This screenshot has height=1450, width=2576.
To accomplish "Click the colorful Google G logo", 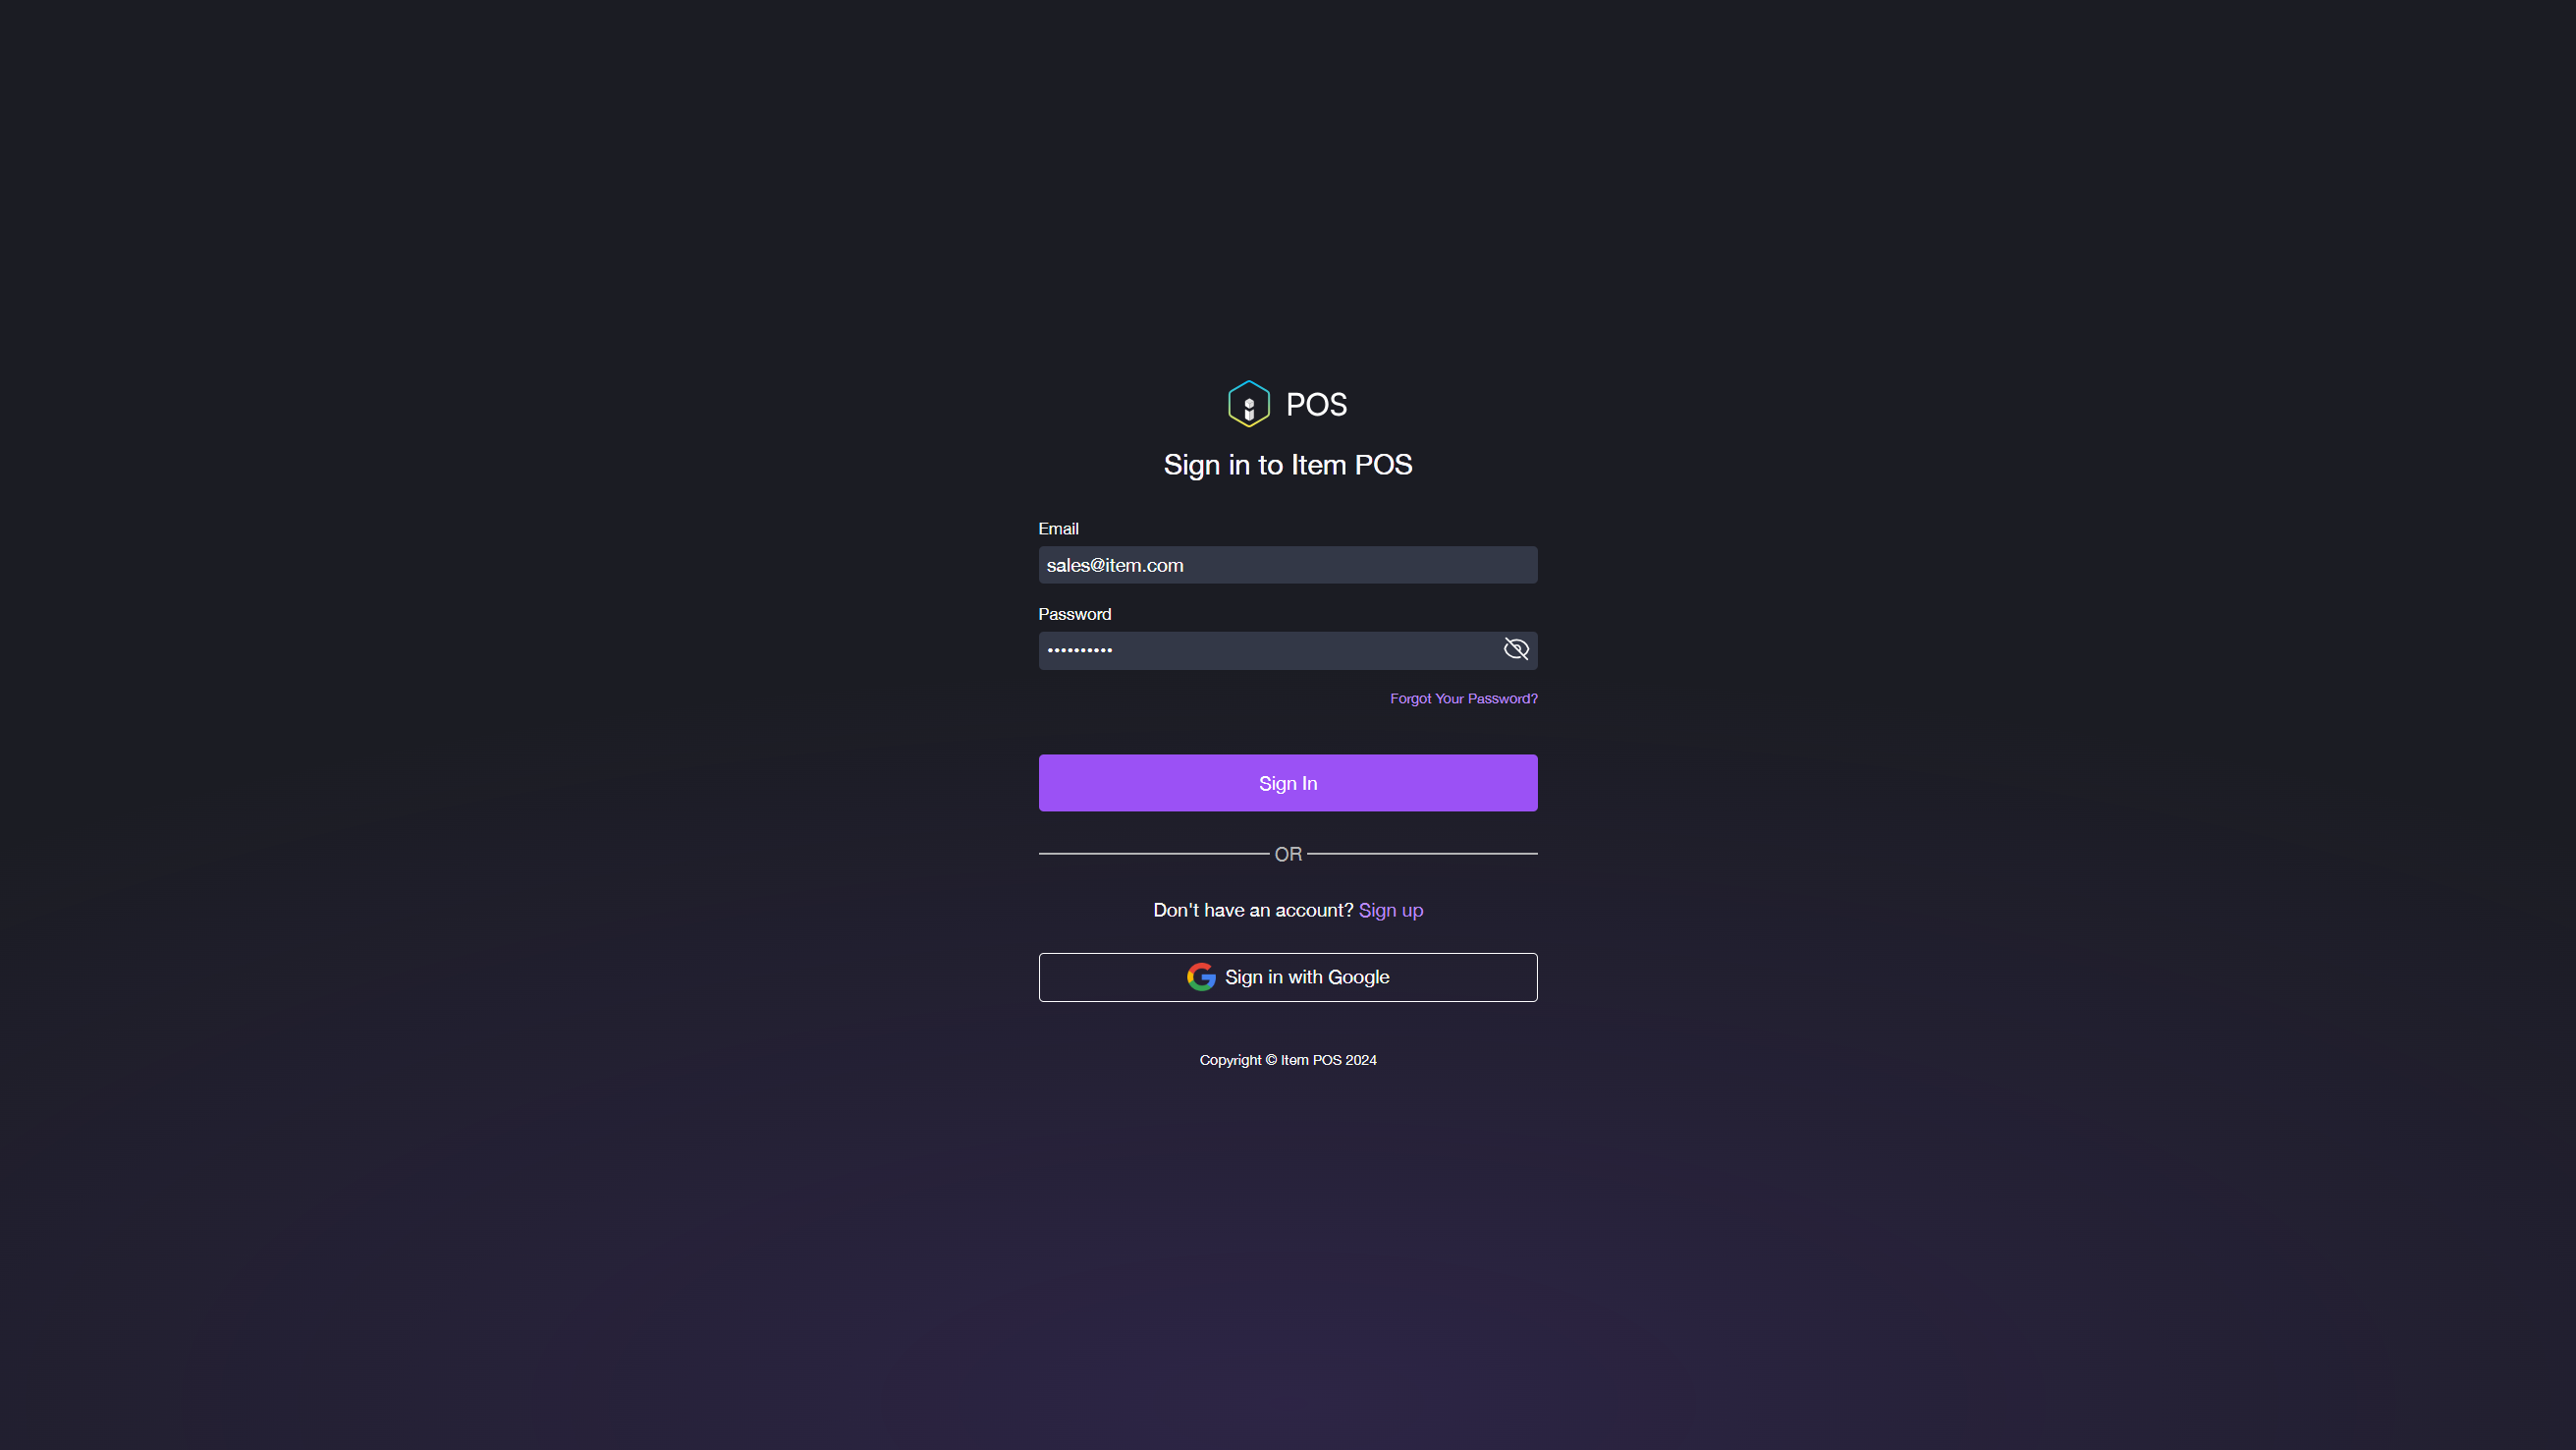I will (x=1201, y=977).
